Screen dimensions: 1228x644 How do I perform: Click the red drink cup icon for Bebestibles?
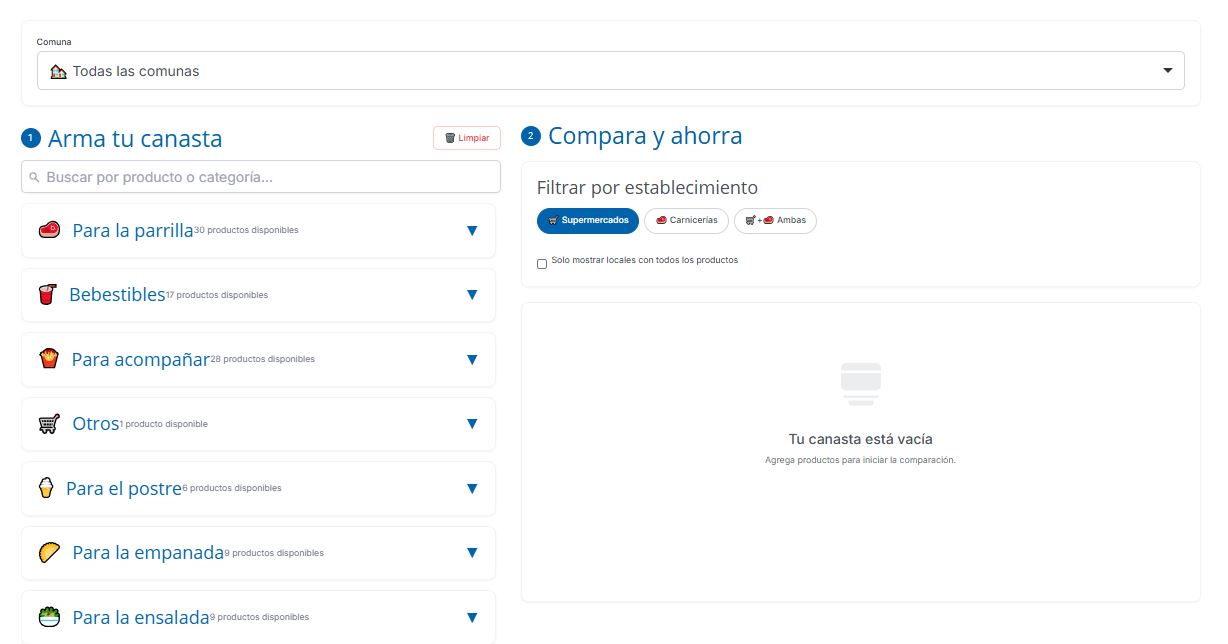(47, 295)
